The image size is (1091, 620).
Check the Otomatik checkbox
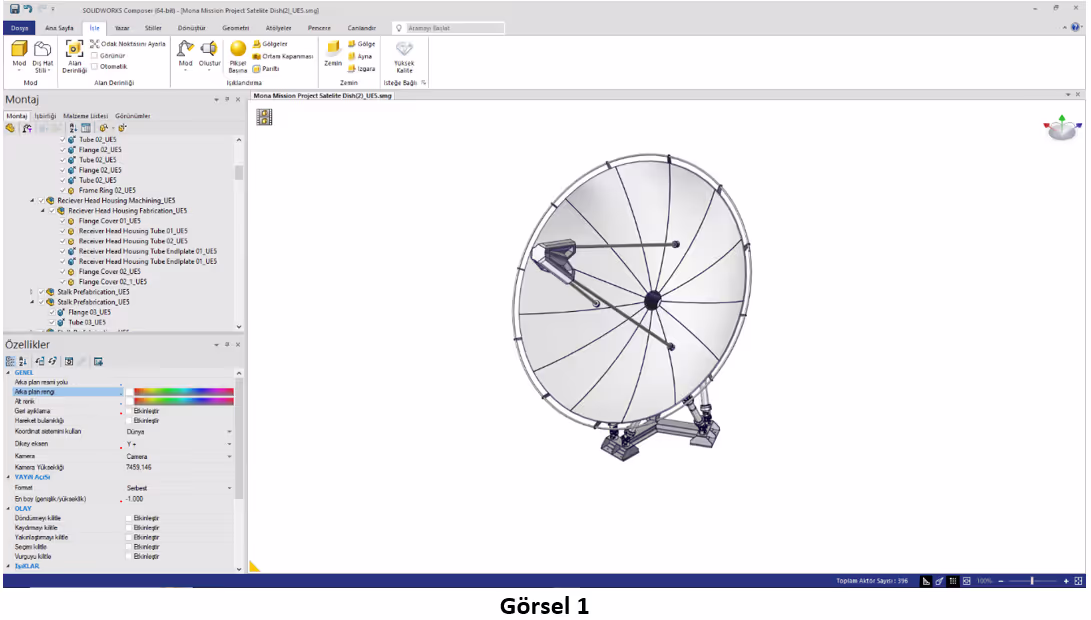pos(95,67)
